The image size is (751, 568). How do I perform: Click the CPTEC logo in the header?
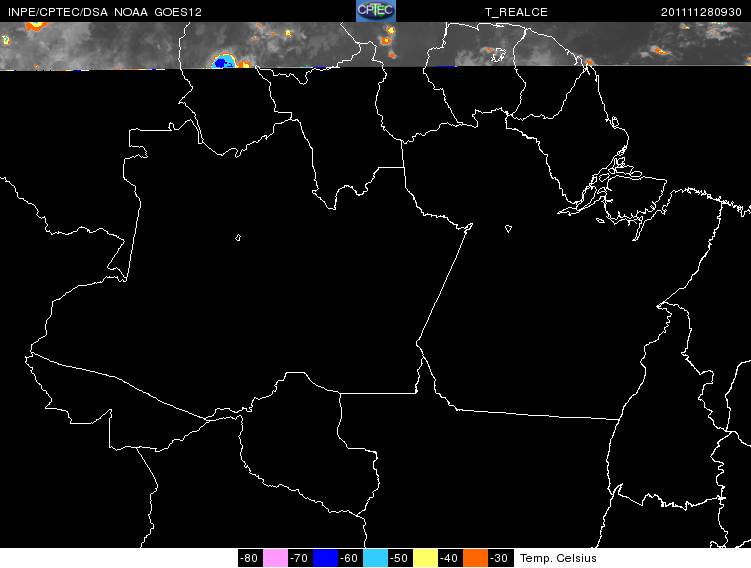tap(376, 11)
